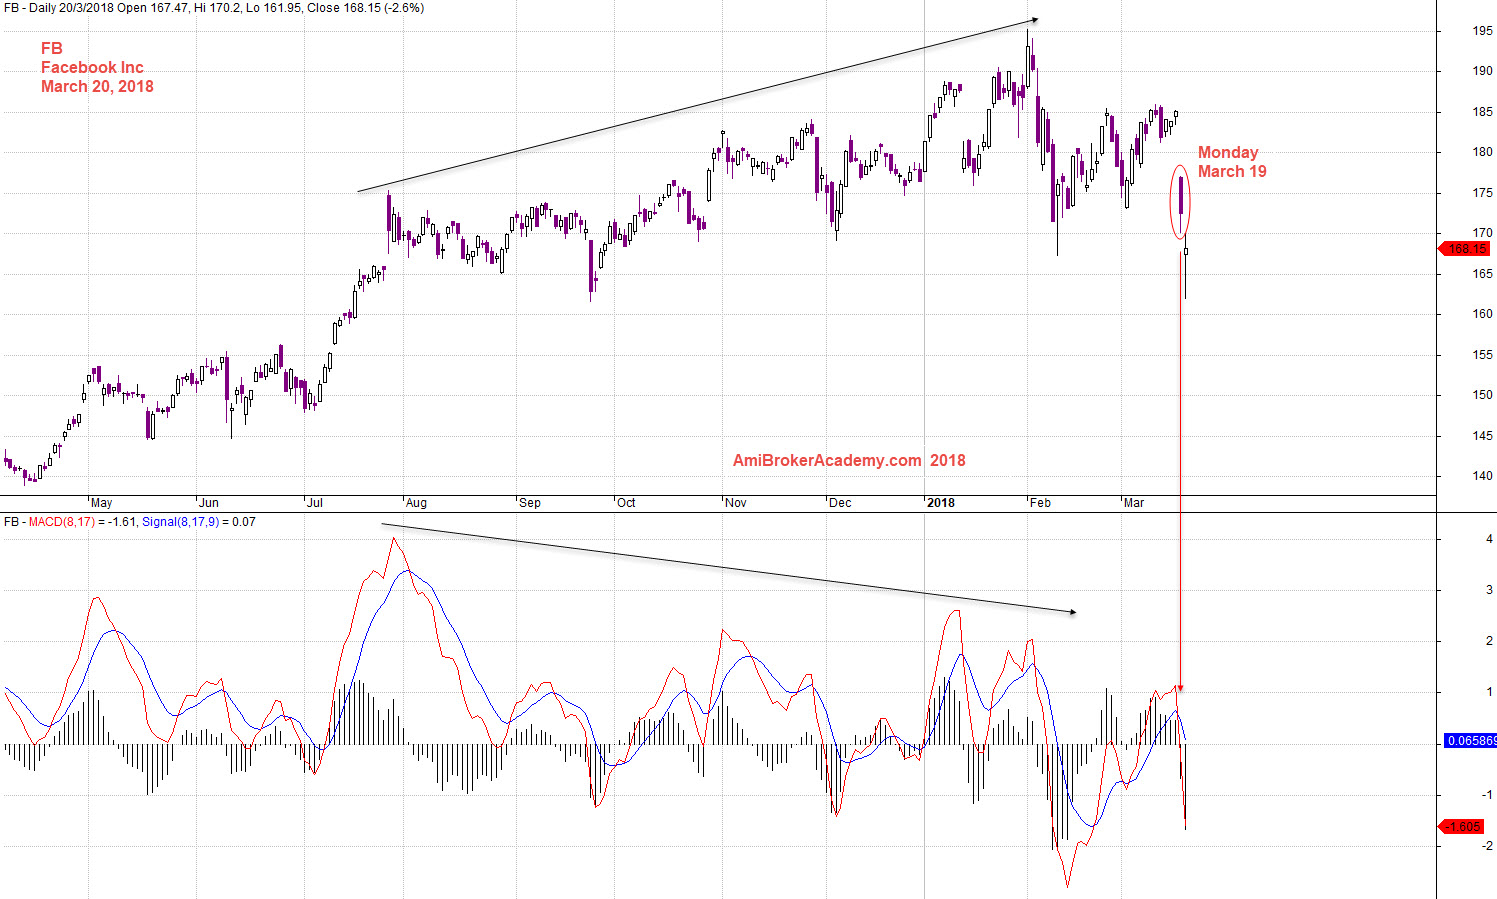This screenshot has width=1497, height=899.
Task: Click the 'Facebook Inc' red caption text
Action: 92,68
